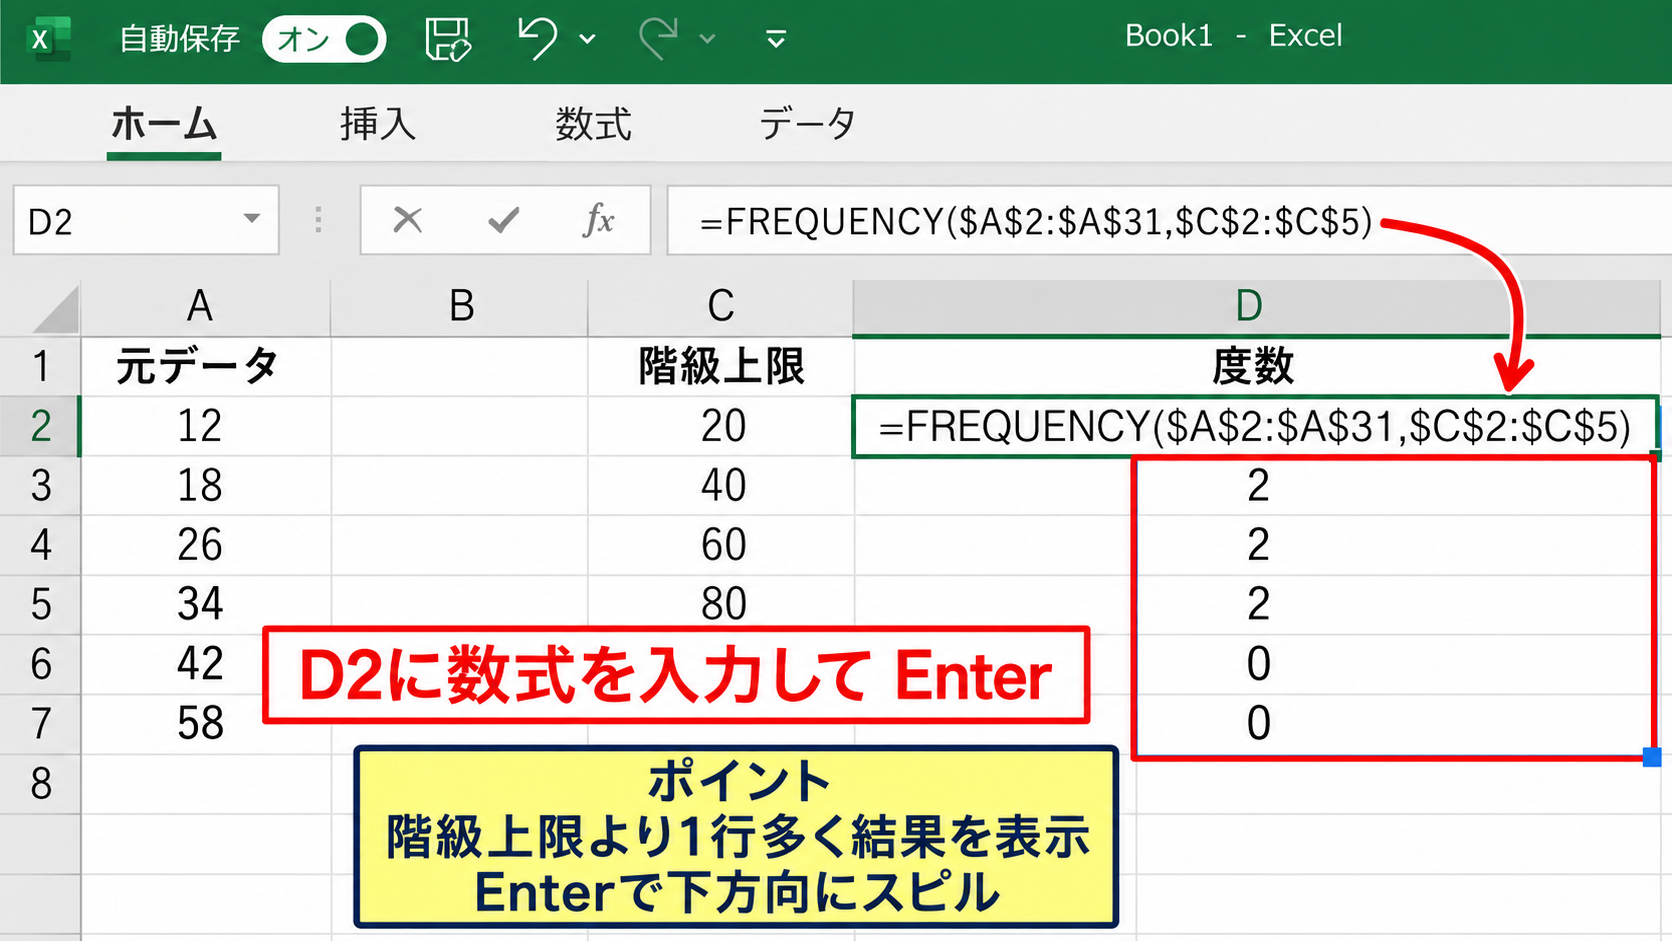This screenshot has width=1672, height=941.
Task: Click cell A4 with value 26
Action: coord(205,545)
